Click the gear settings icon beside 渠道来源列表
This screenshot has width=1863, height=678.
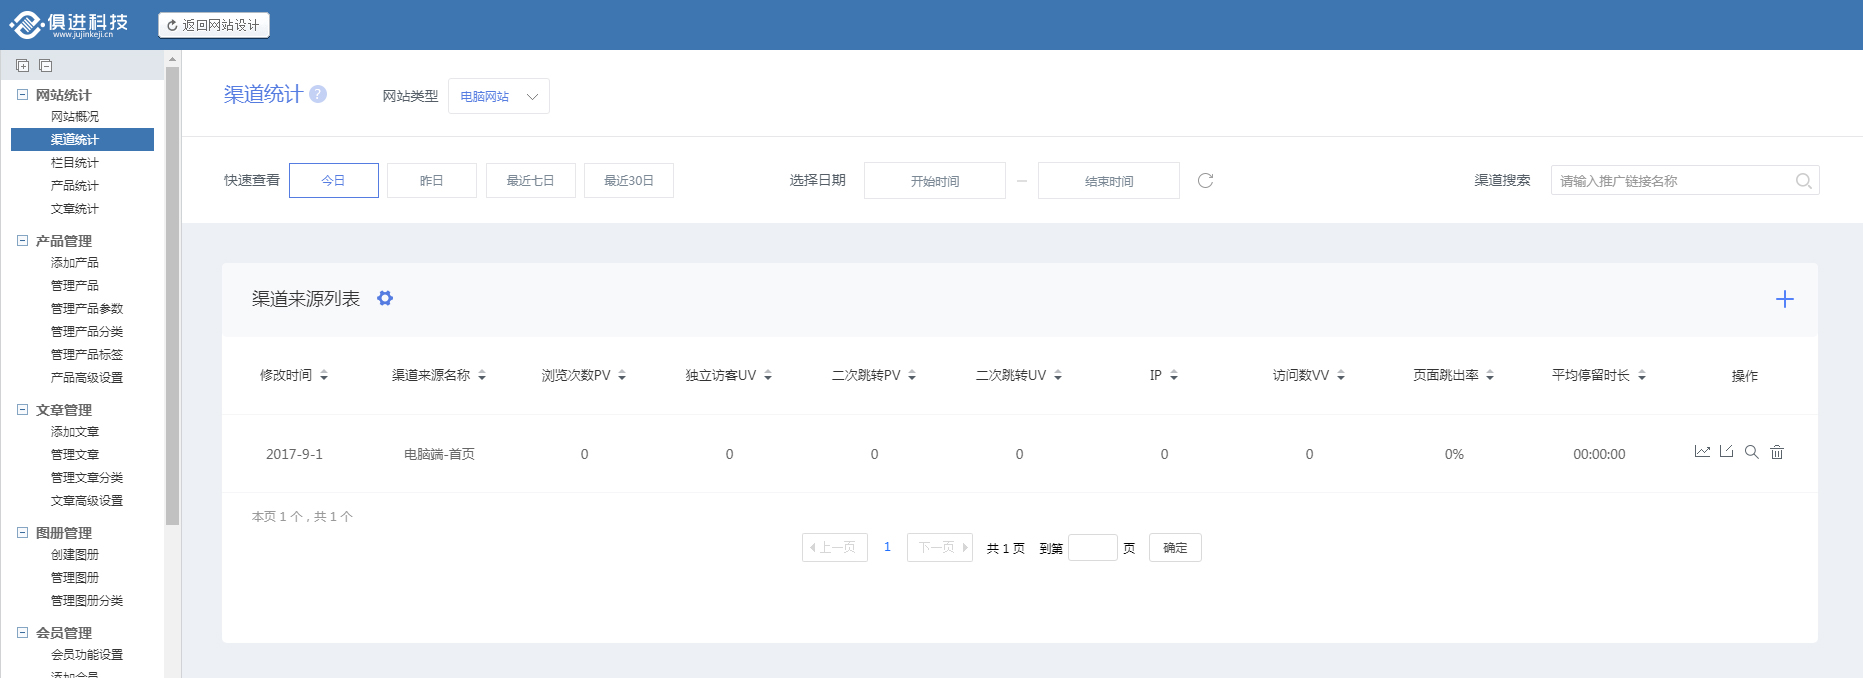pyautogui.click(x=385, y=298)
